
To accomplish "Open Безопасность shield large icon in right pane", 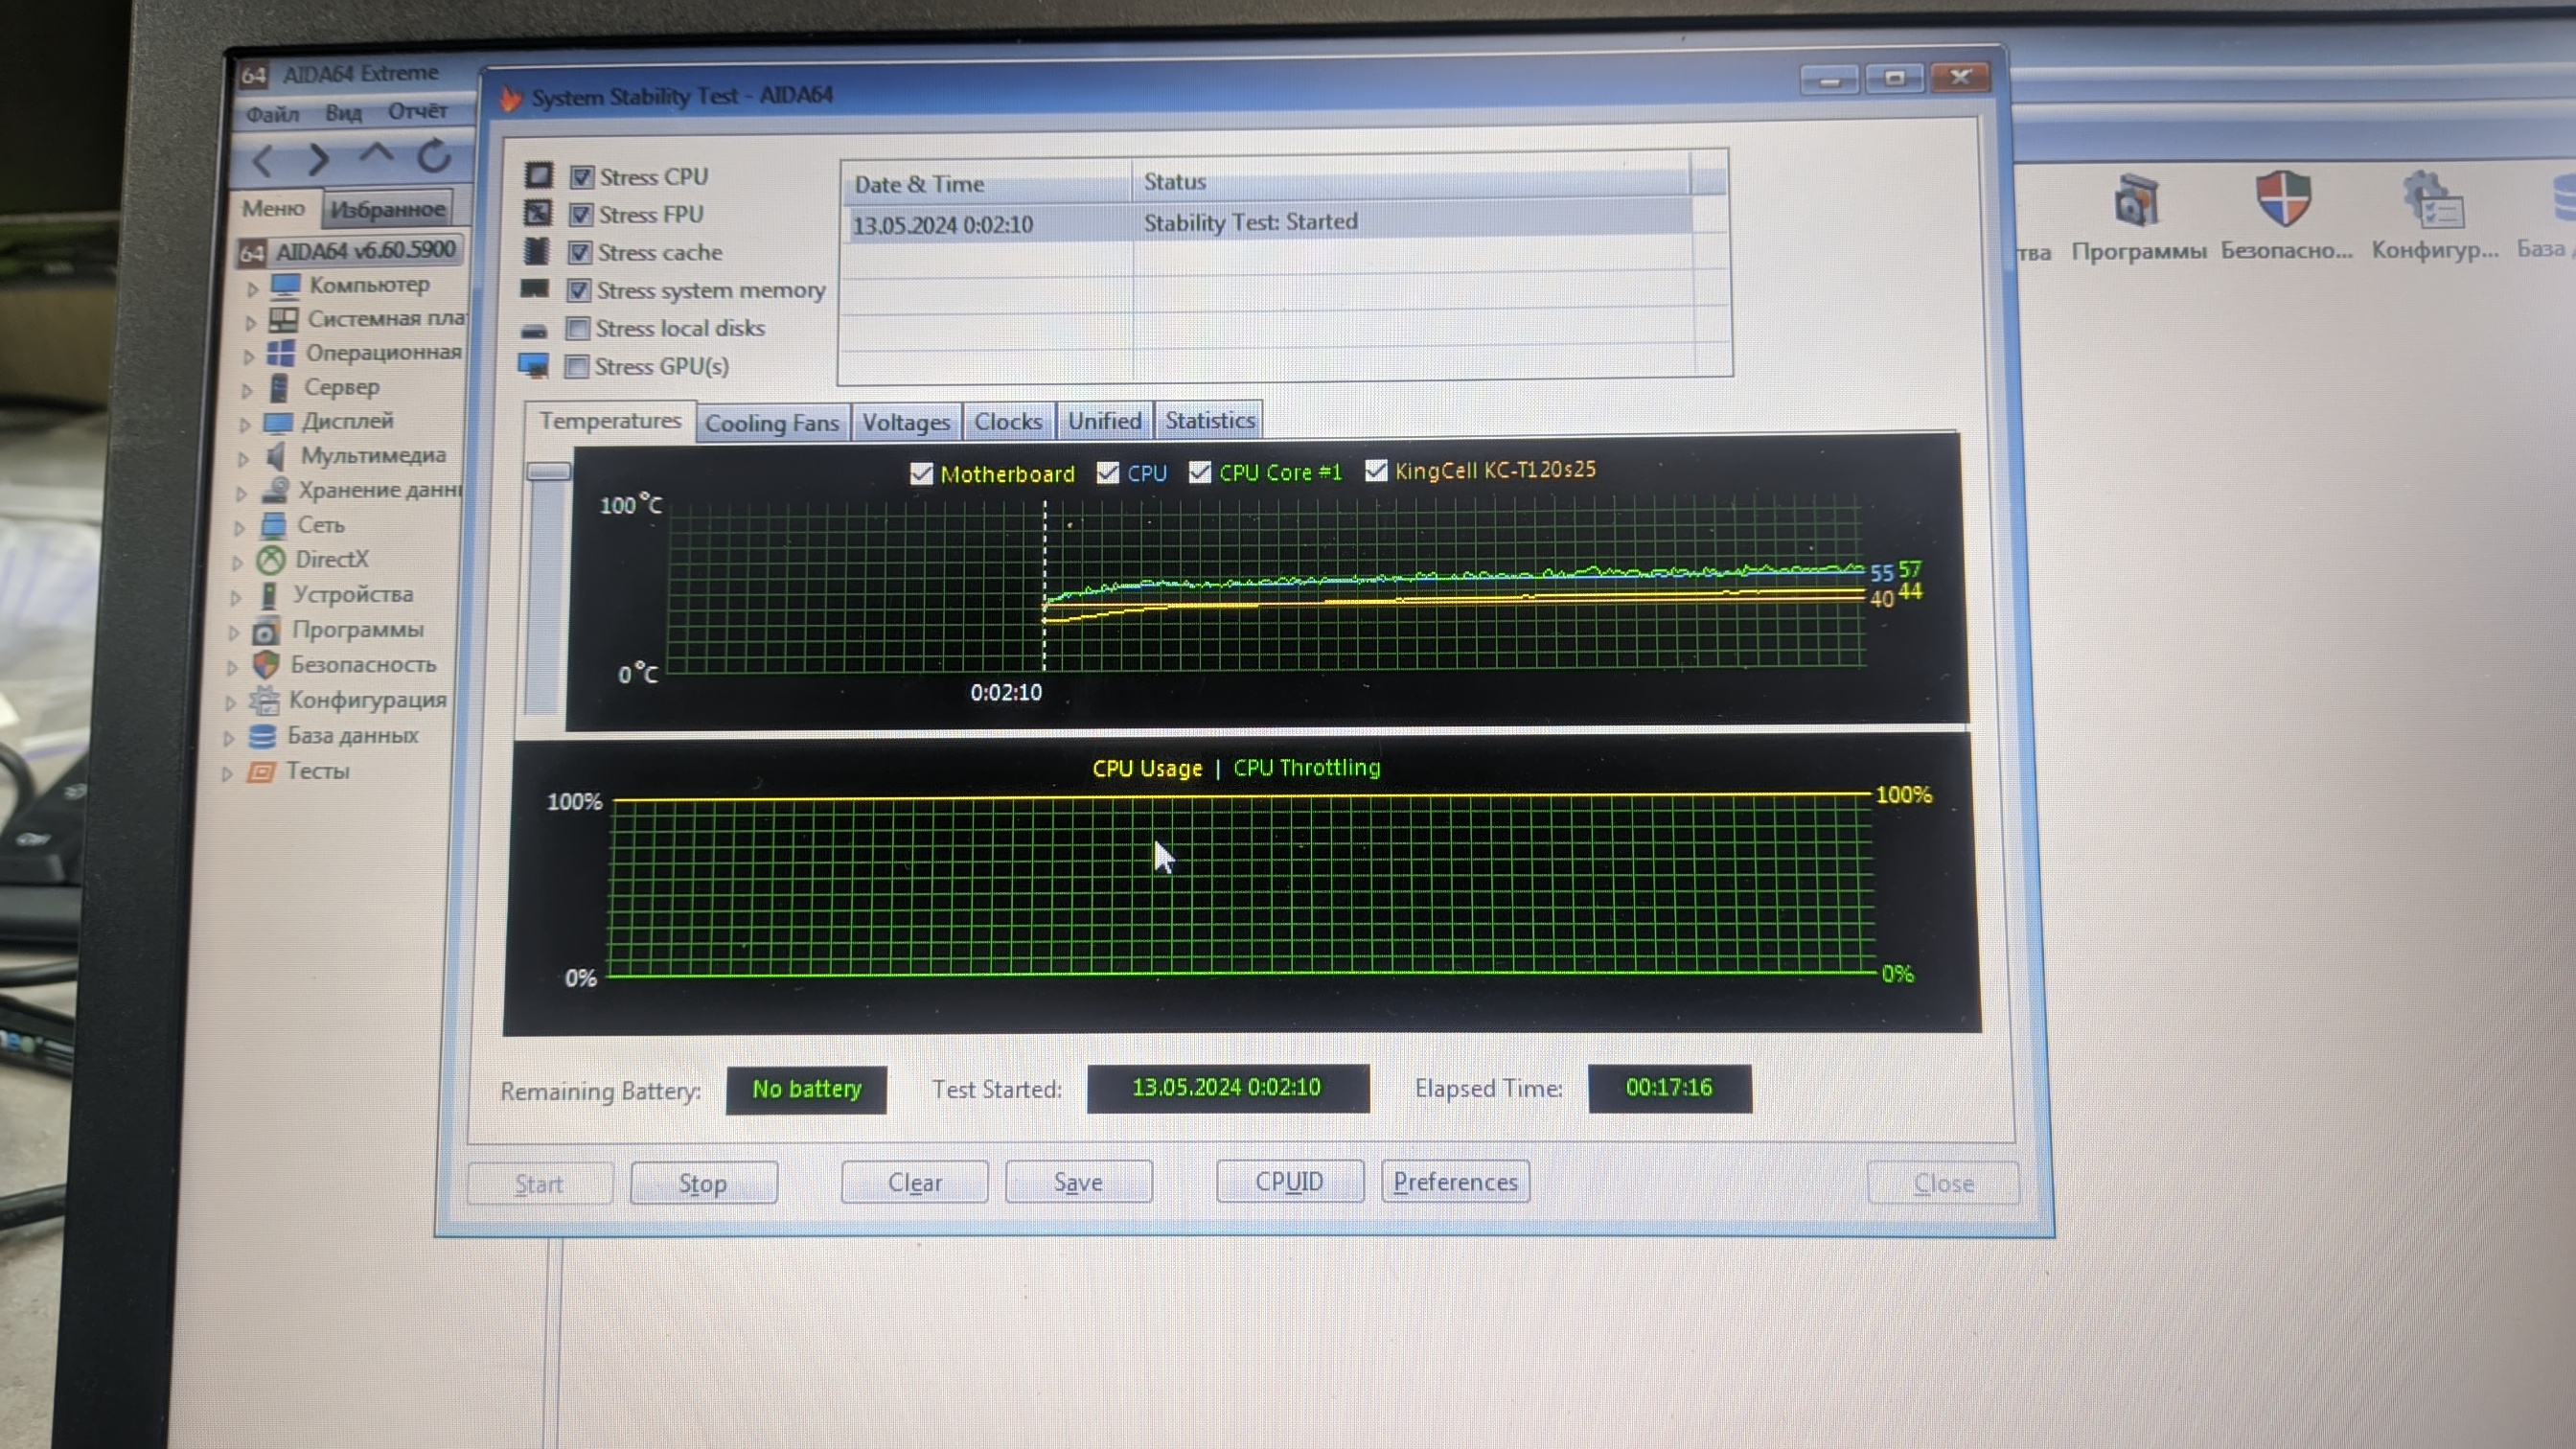I will (x=2283, y=198).
